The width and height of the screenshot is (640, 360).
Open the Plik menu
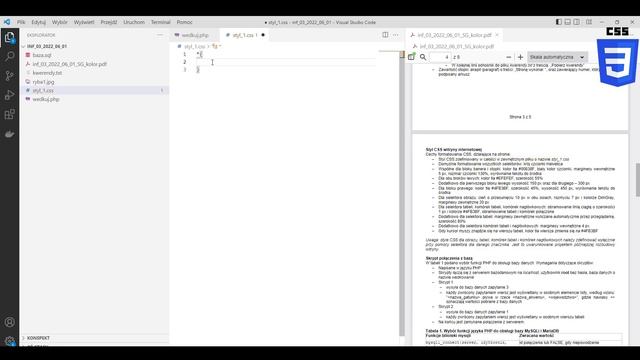point(21,22)
